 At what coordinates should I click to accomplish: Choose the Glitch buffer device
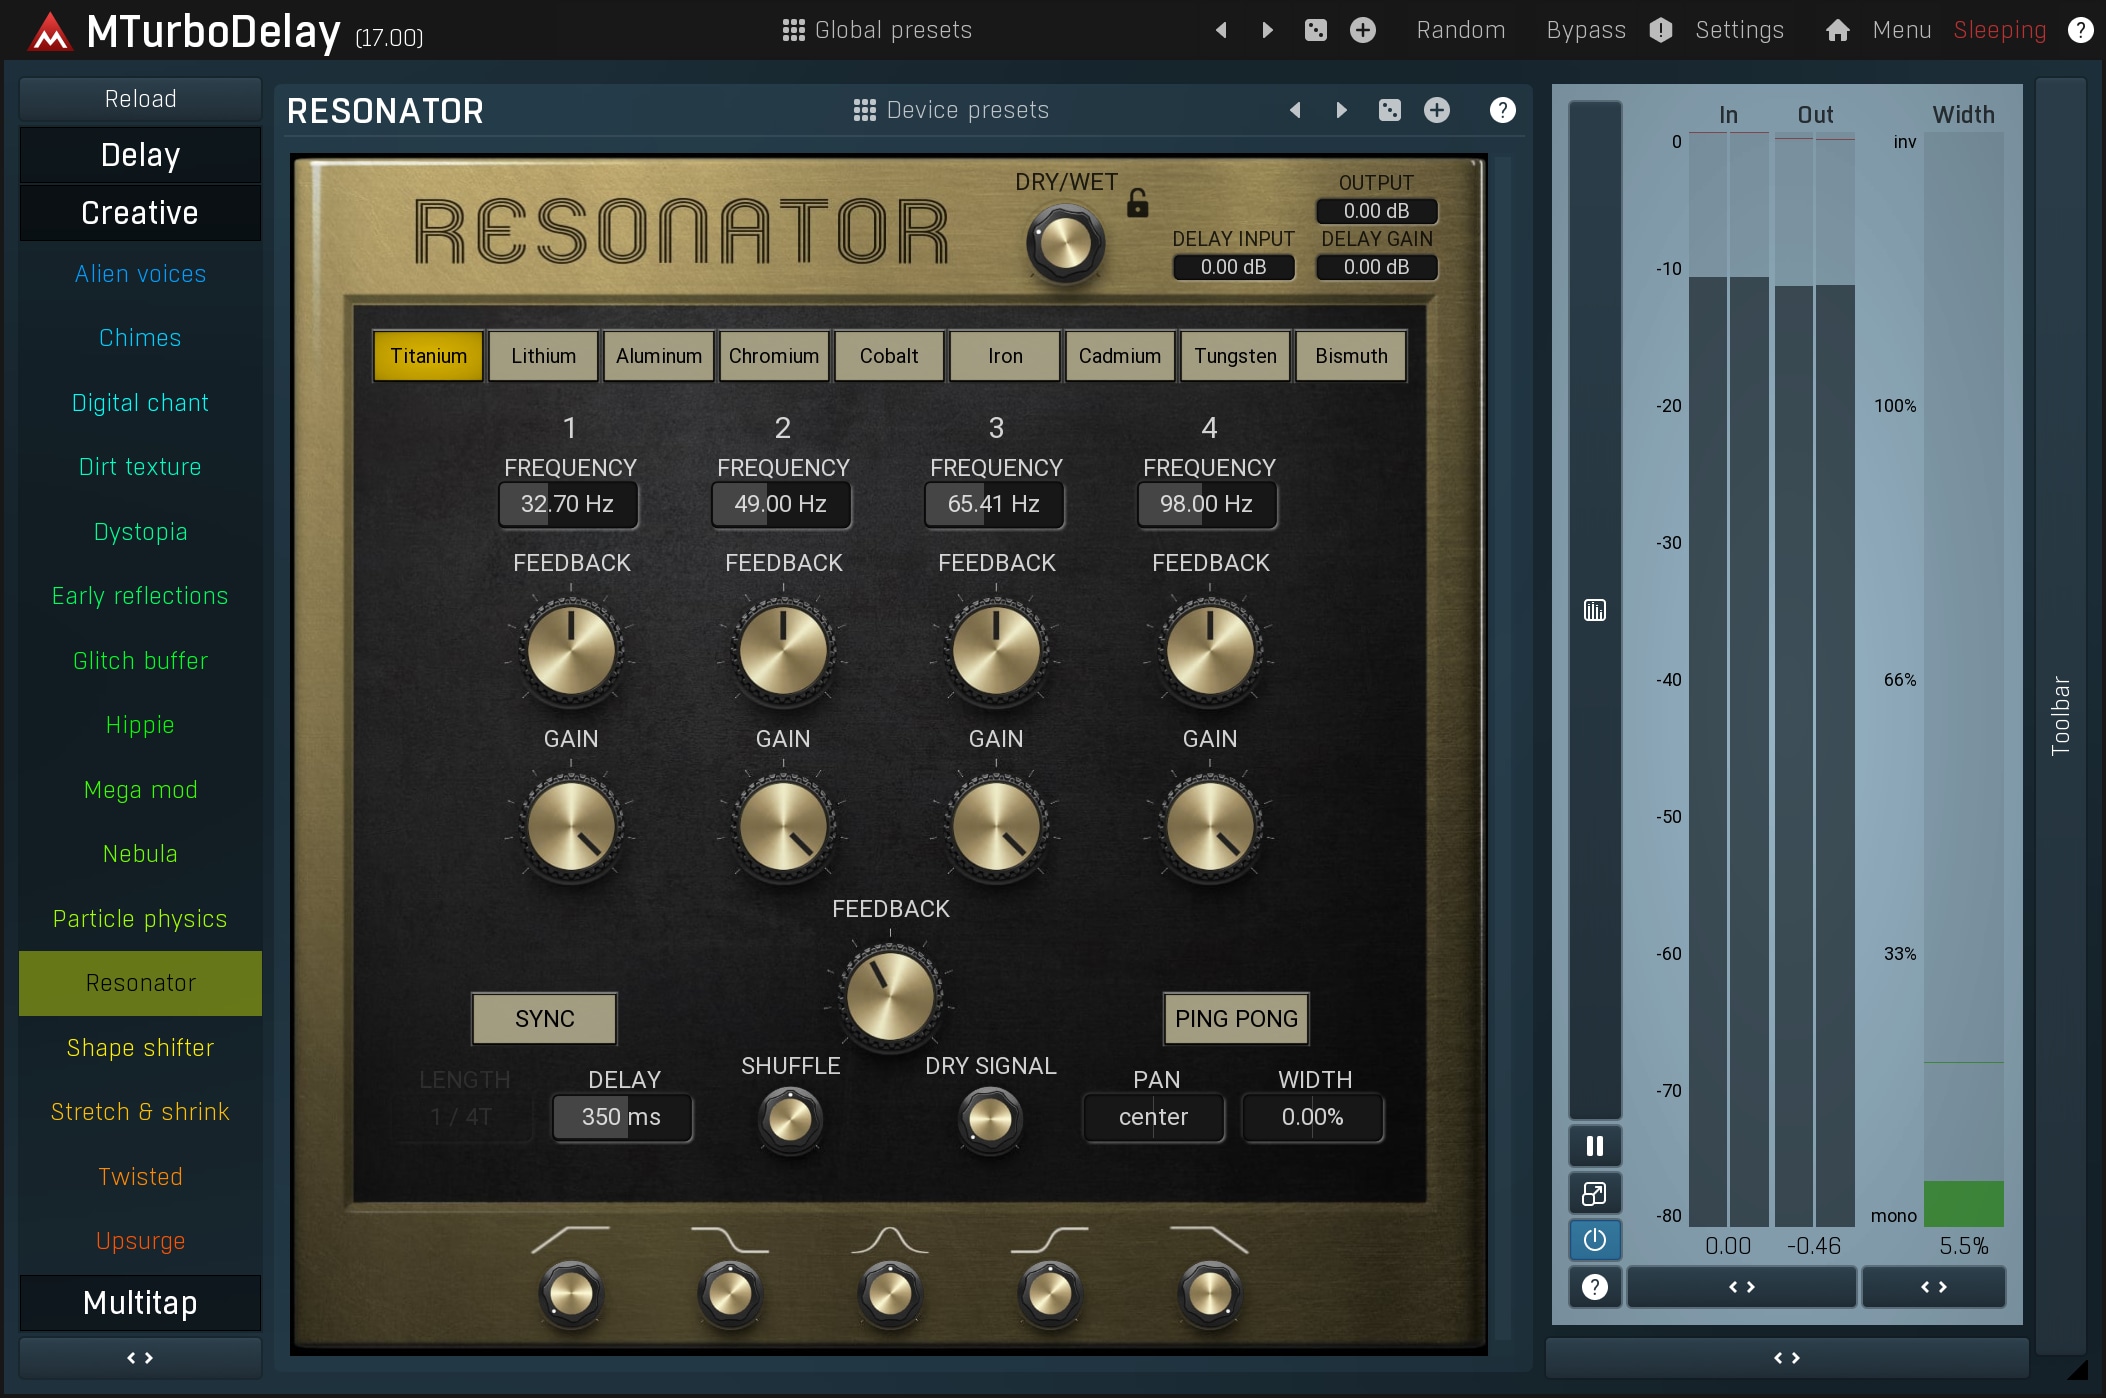[x=140, y=660]
